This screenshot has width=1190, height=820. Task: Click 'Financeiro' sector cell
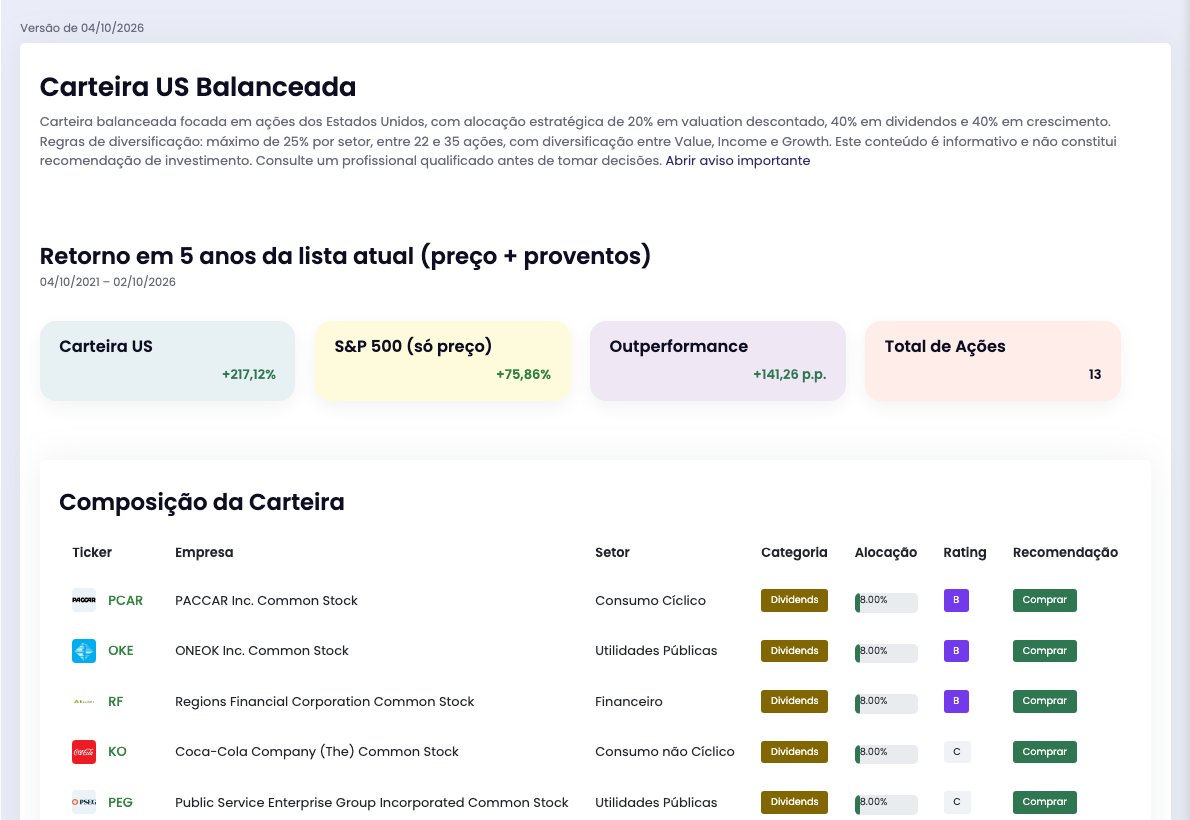pyautogui.click(x=628, y=702)
